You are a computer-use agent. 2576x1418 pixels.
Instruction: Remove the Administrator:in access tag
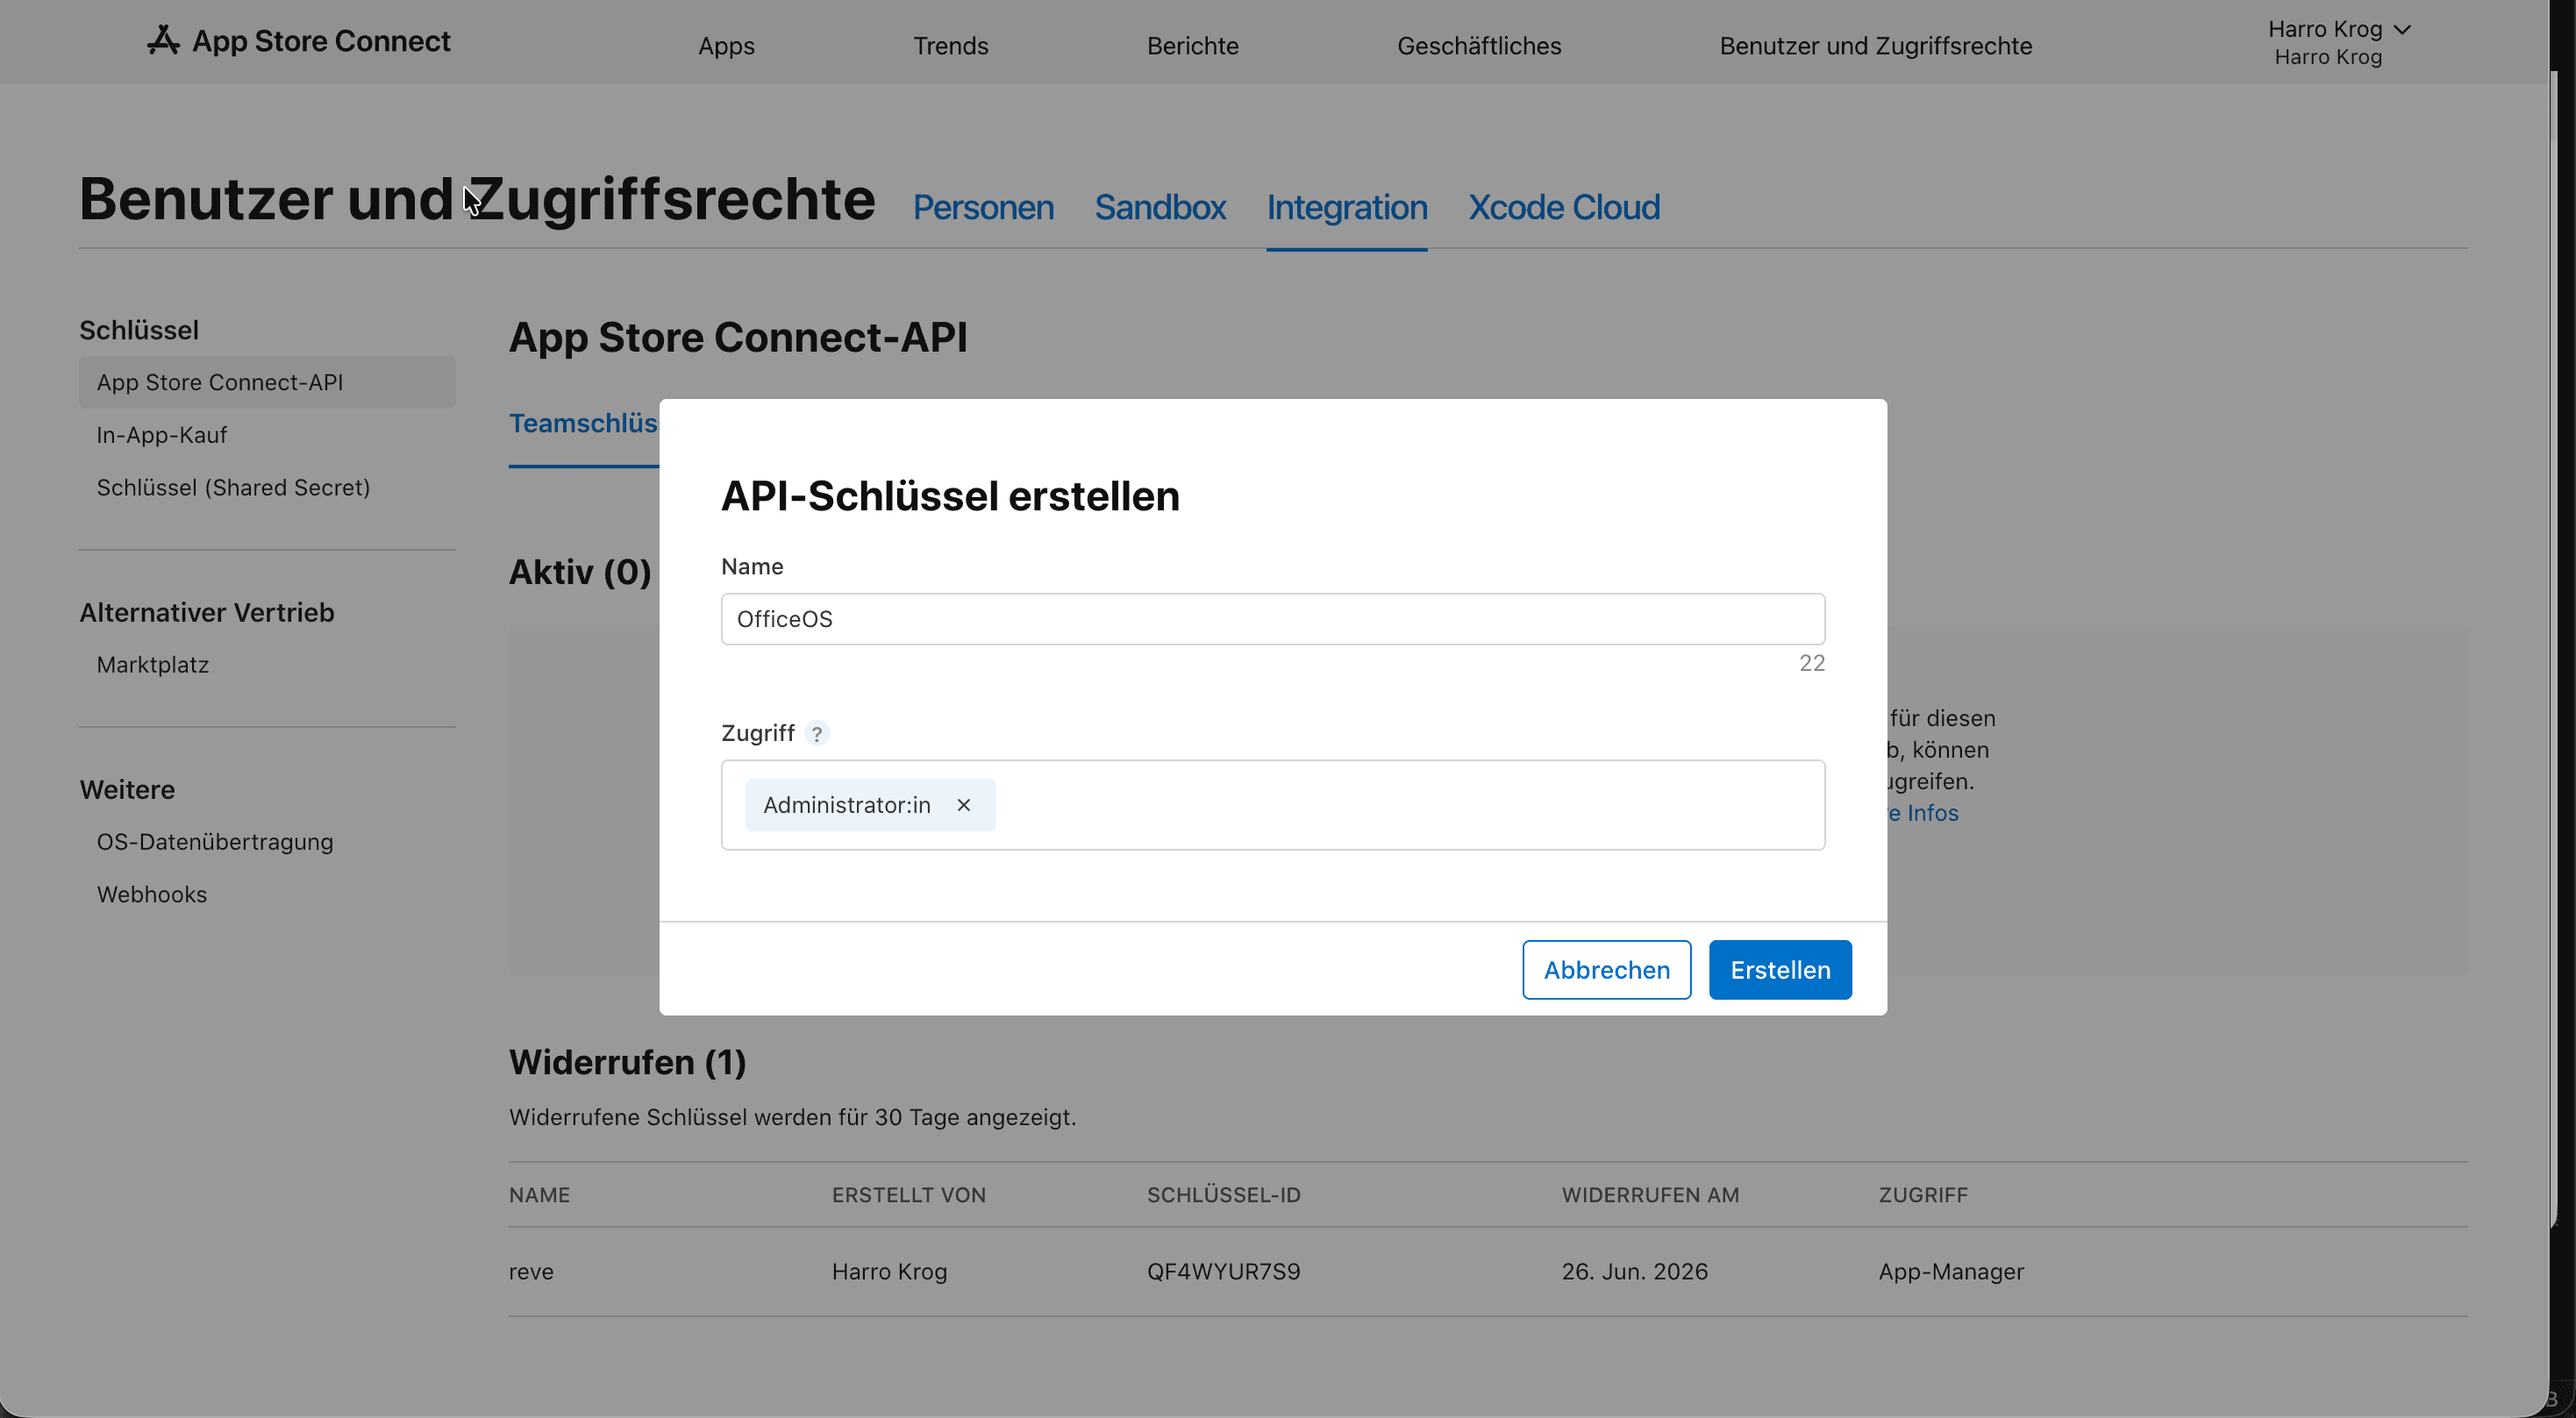point(963,805)
